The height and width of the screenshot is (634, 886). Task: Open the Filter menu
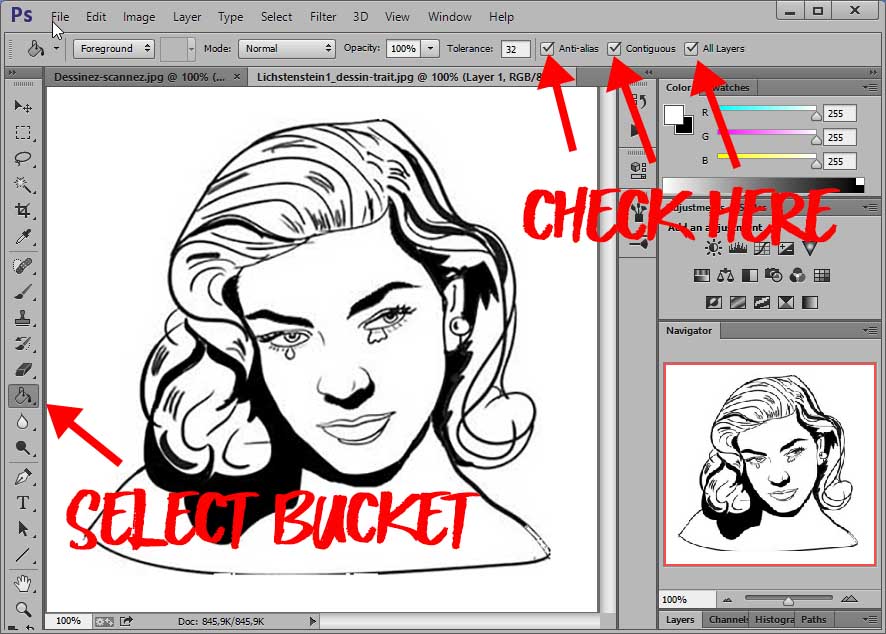[x=323, y=17]
